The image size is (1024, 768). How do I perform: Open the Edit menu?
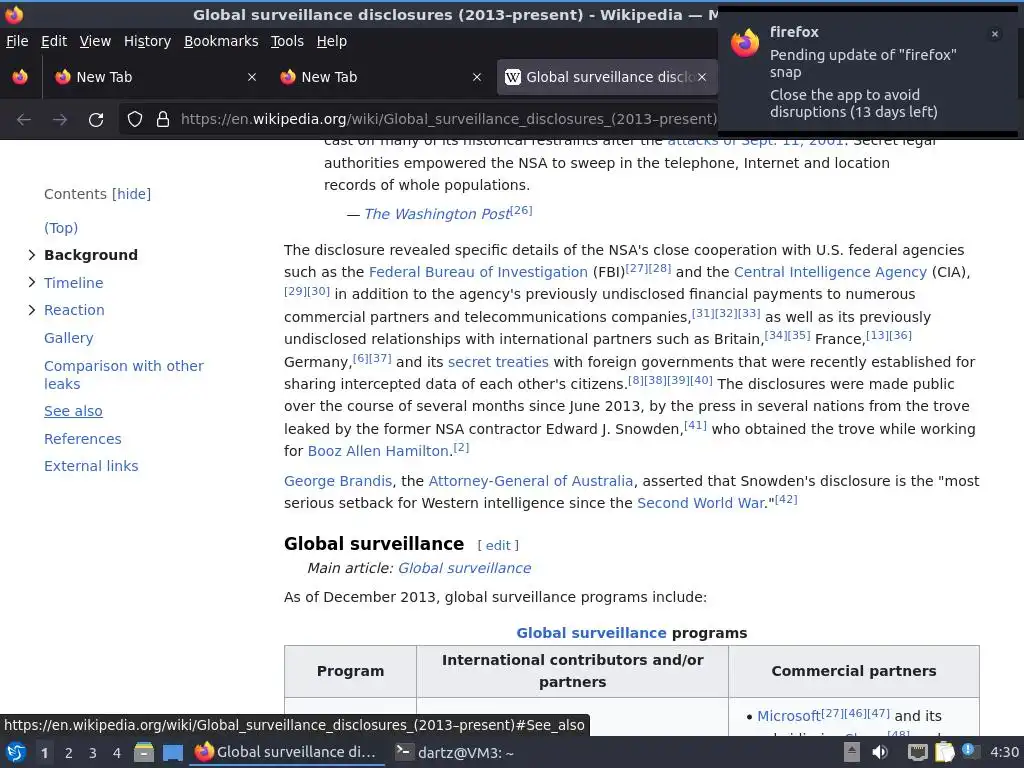pyautogui.click(x=54, y=41)
